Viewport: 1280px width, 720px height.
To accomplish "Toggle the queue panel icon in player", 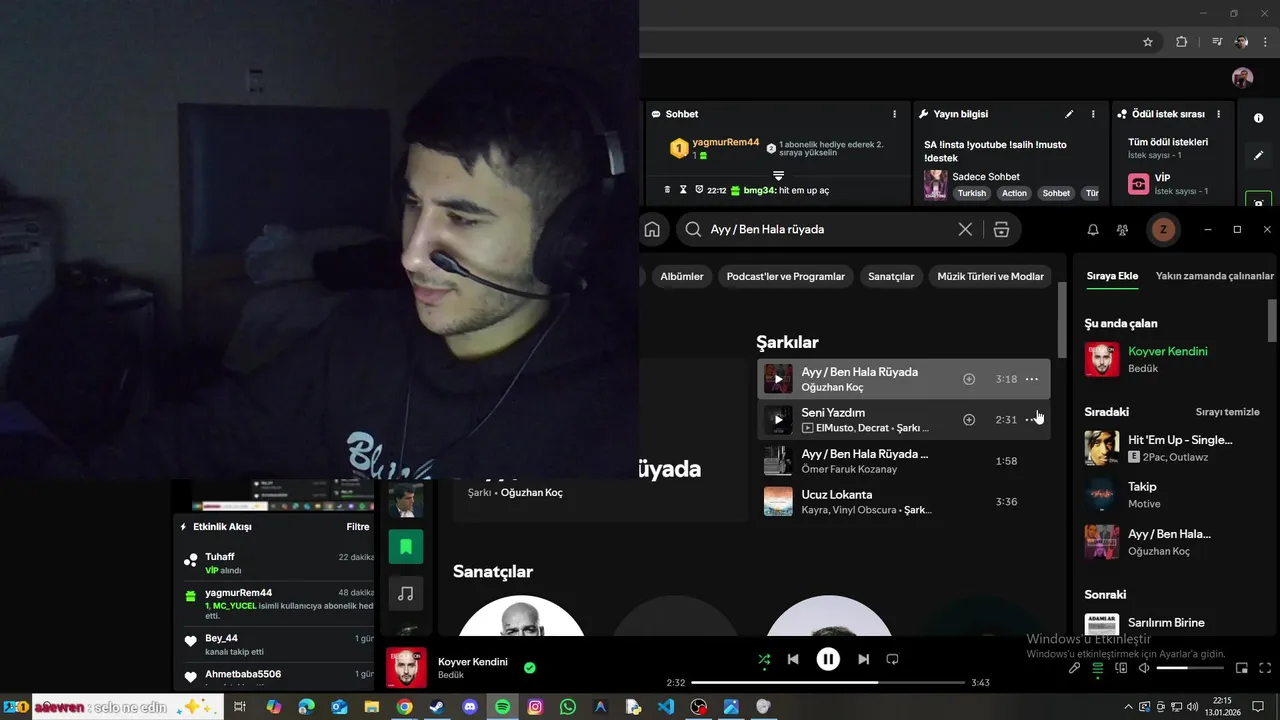I will [x=1098, y=668].
